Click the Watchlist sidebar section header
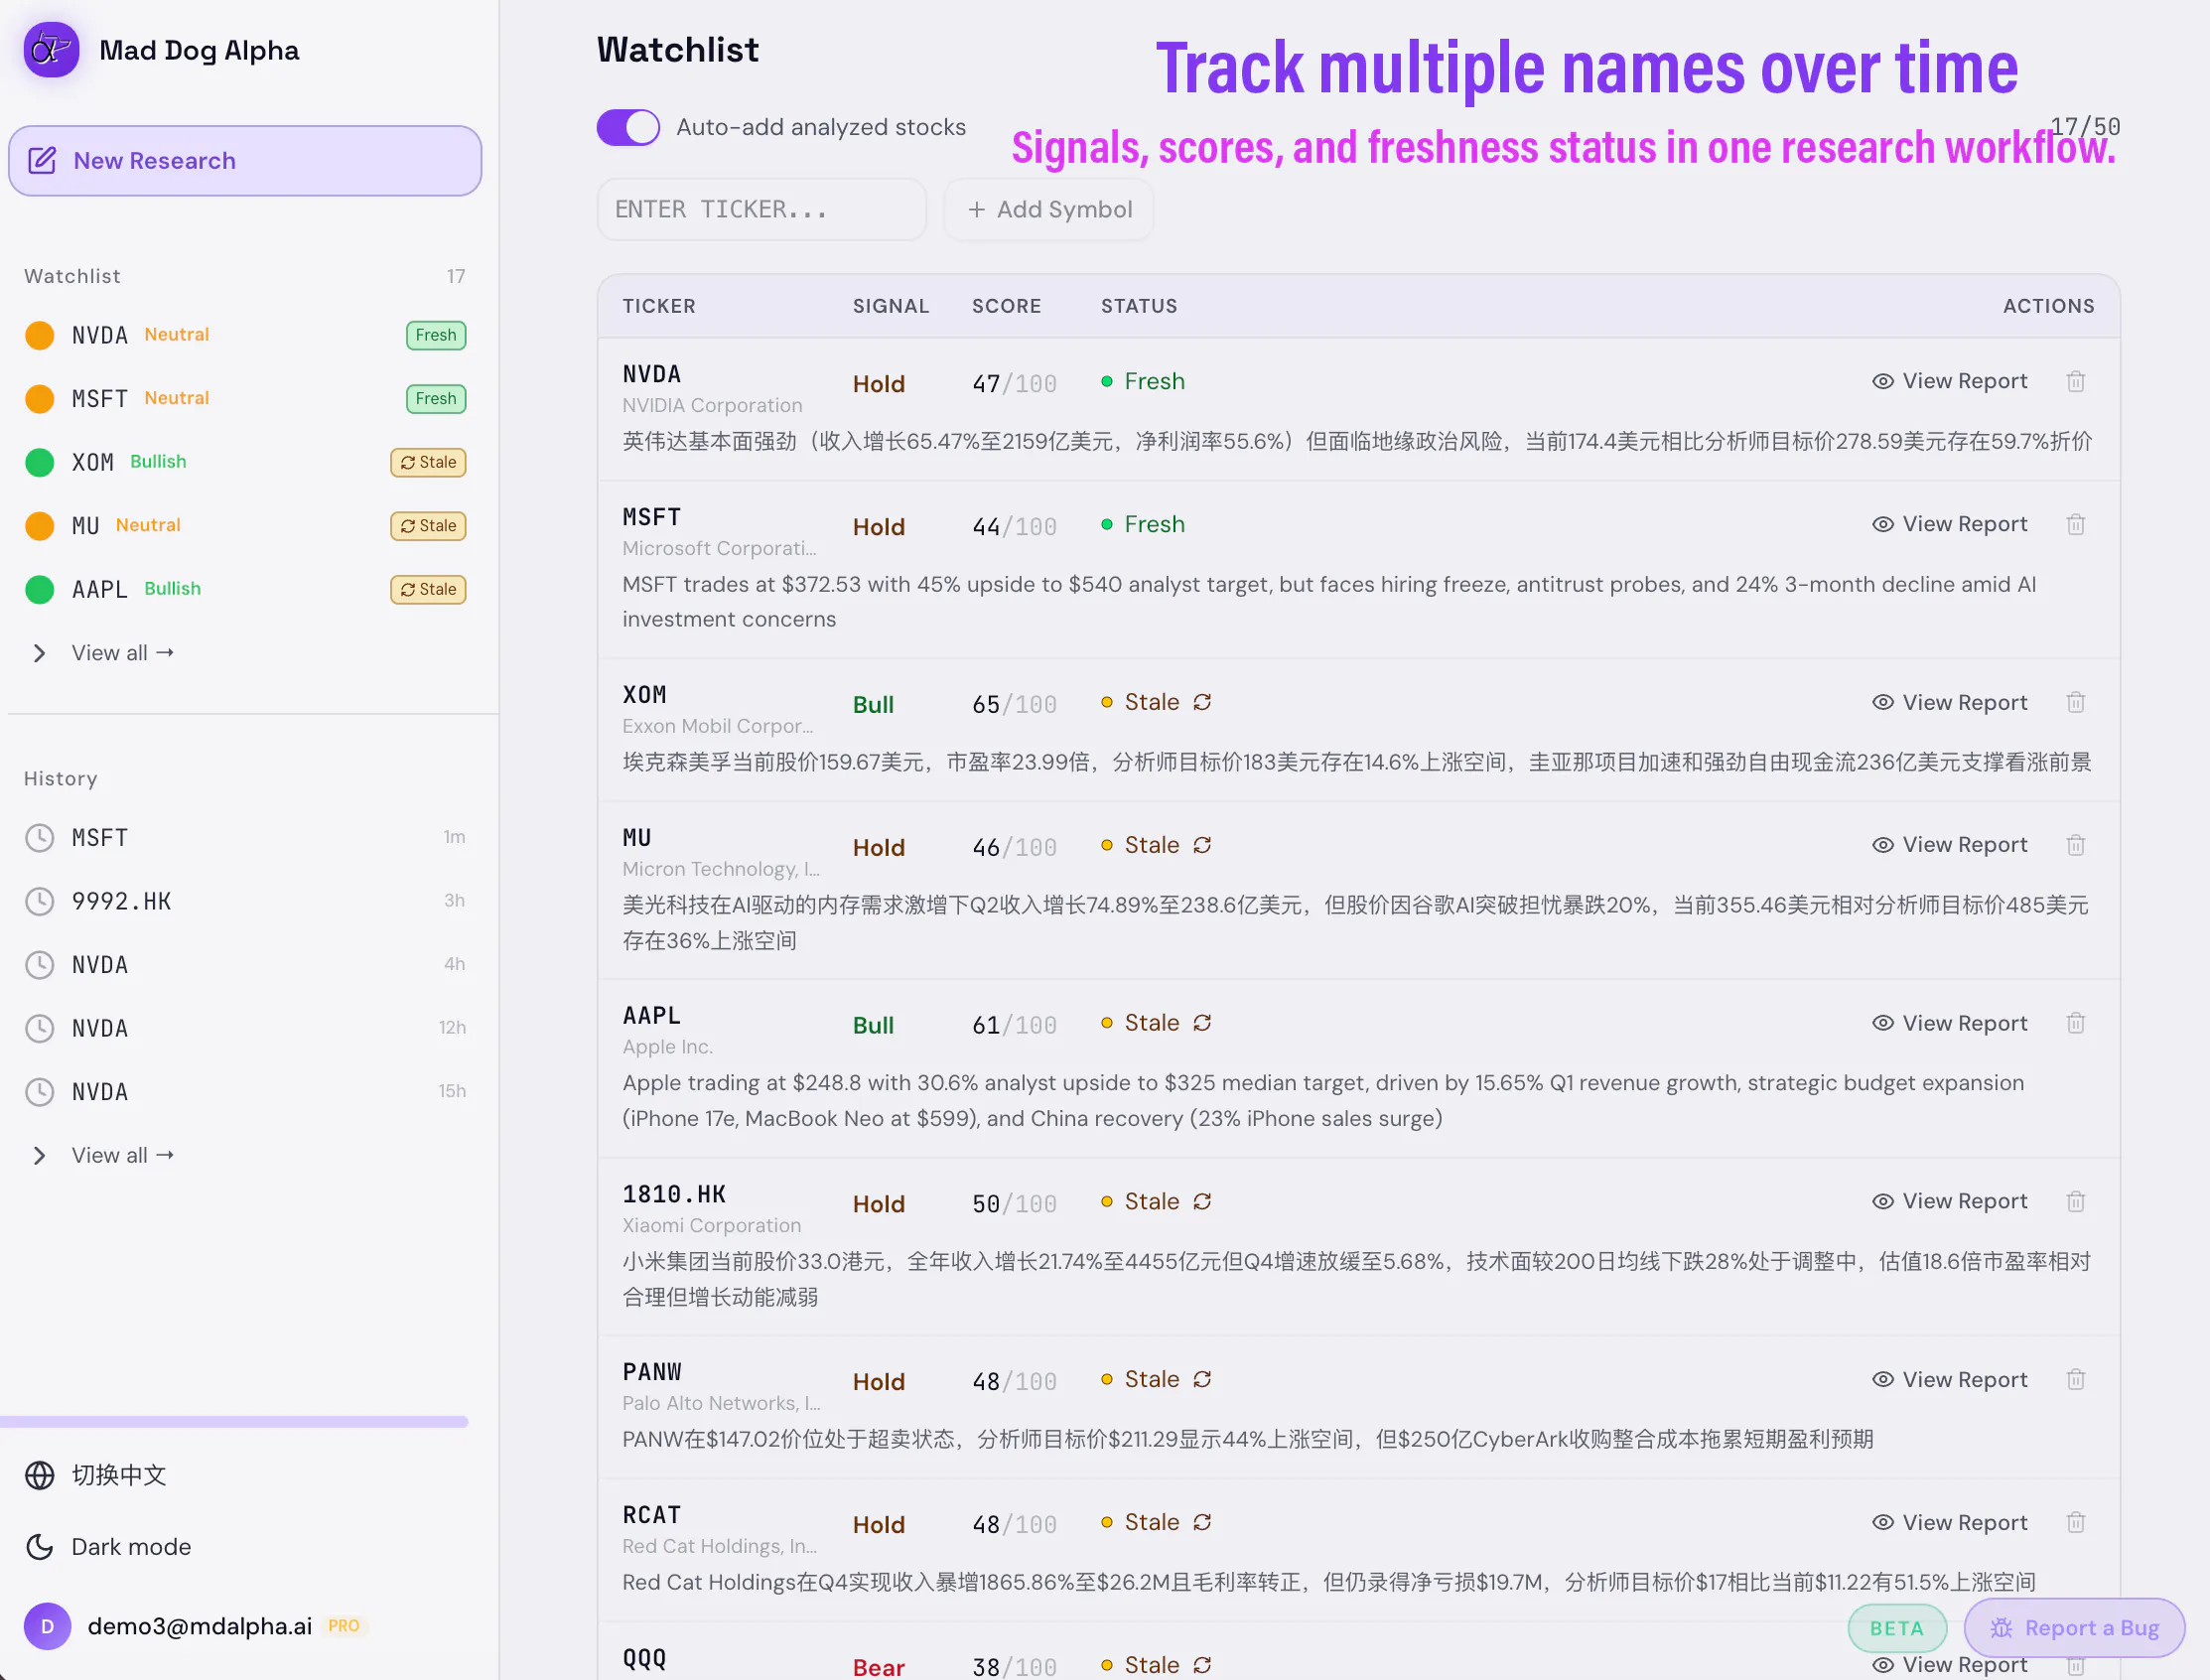This screenshot has width=2210, height=1680. click(x=72, y=276)
